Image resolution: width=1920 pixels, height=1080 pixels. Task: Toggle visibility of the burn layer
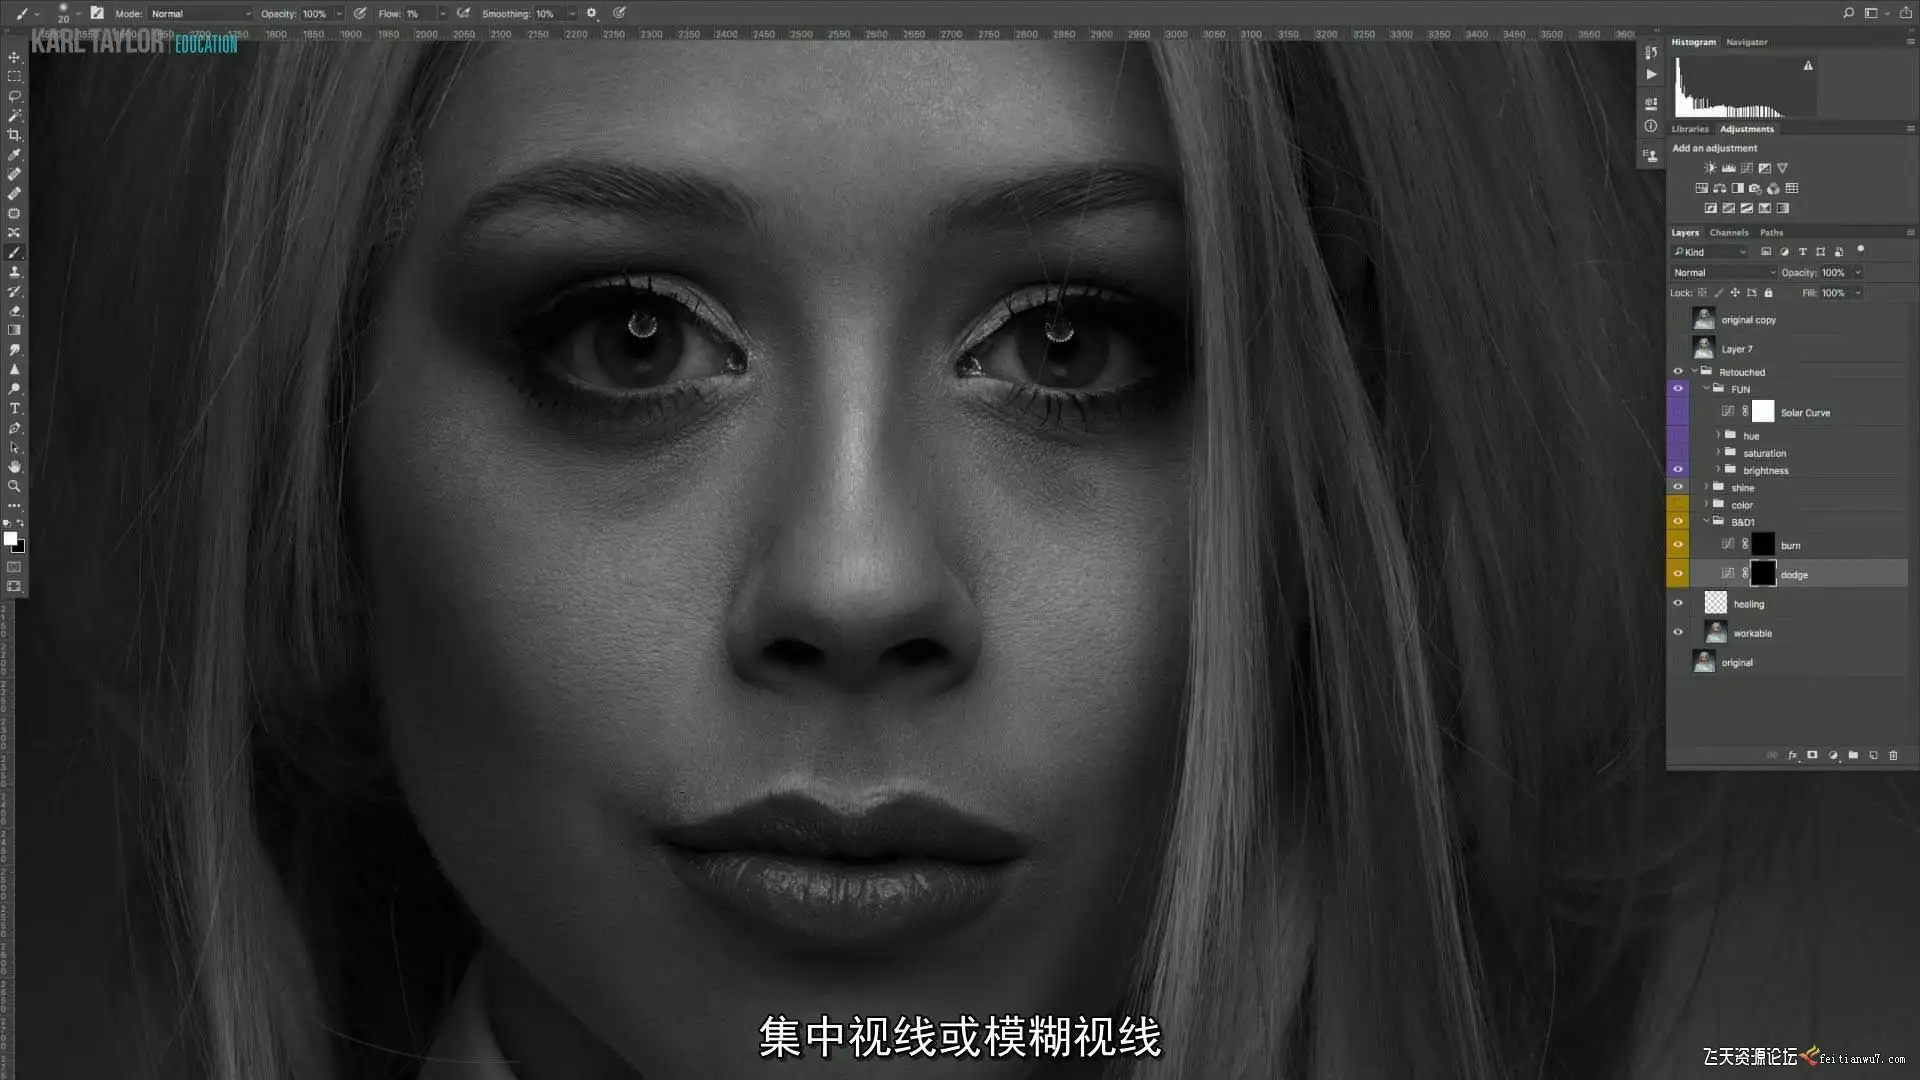1678,545
